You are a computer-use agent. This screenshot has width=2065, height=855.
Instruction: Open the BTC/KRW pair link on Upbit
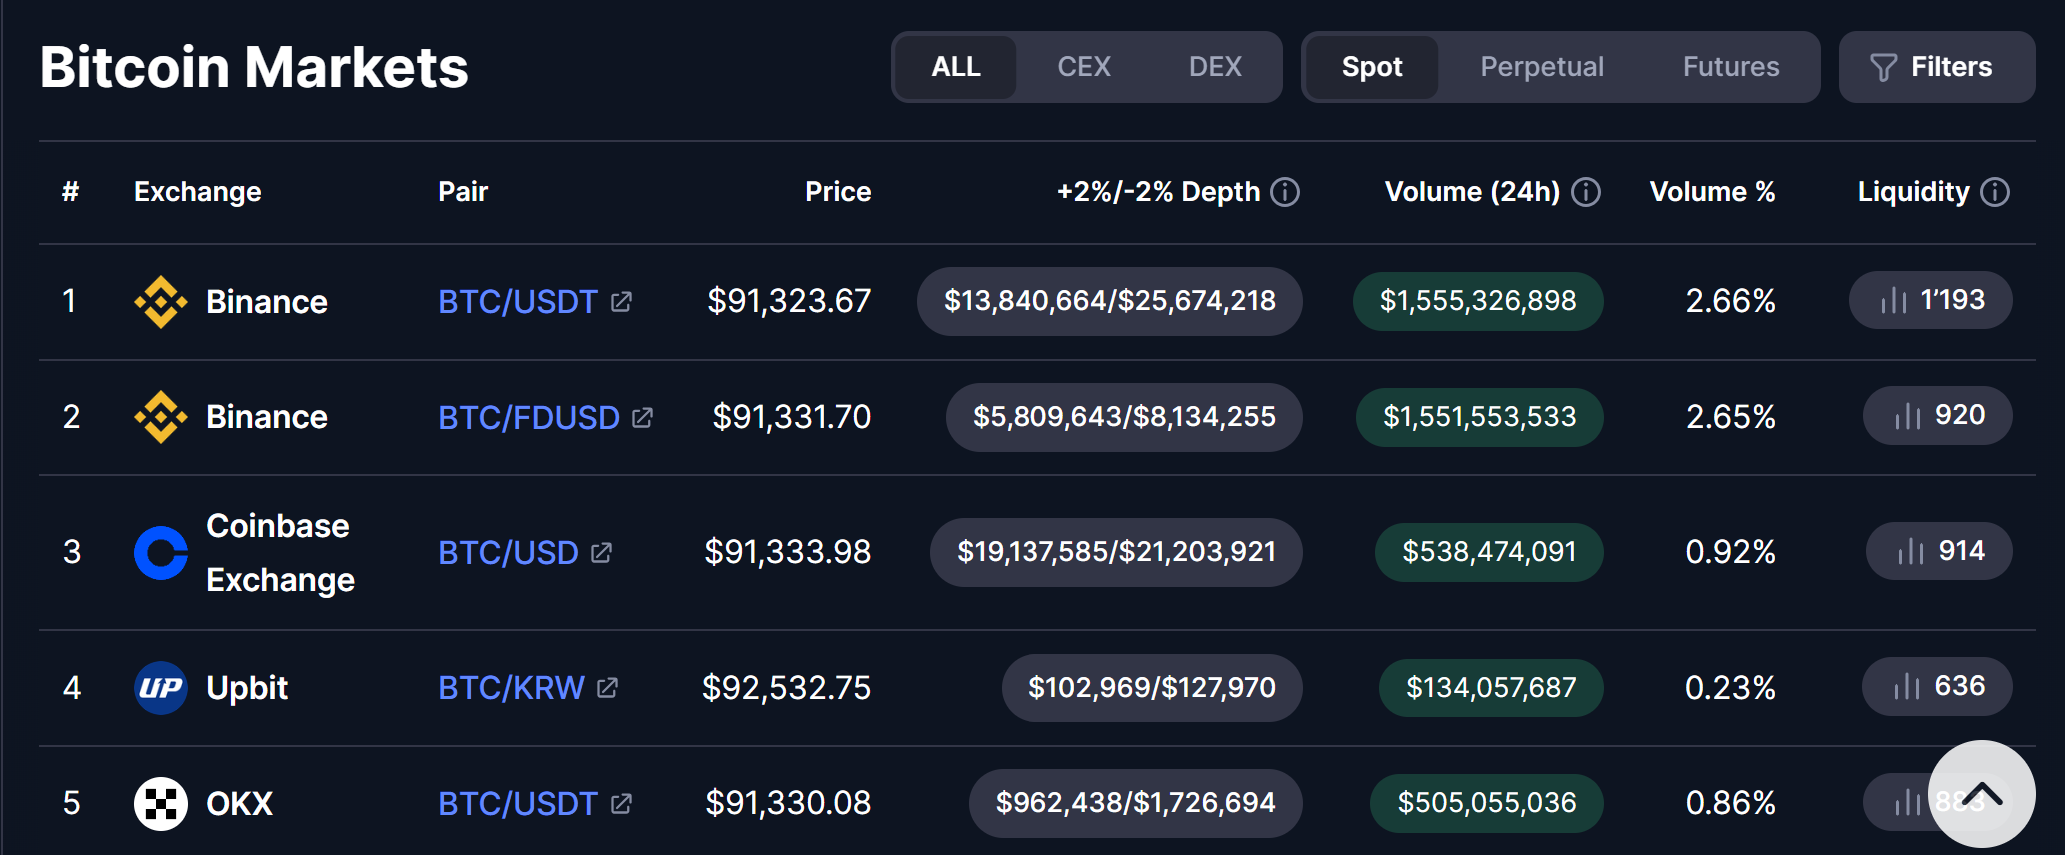pyautogui.click(x=511, y=688)
